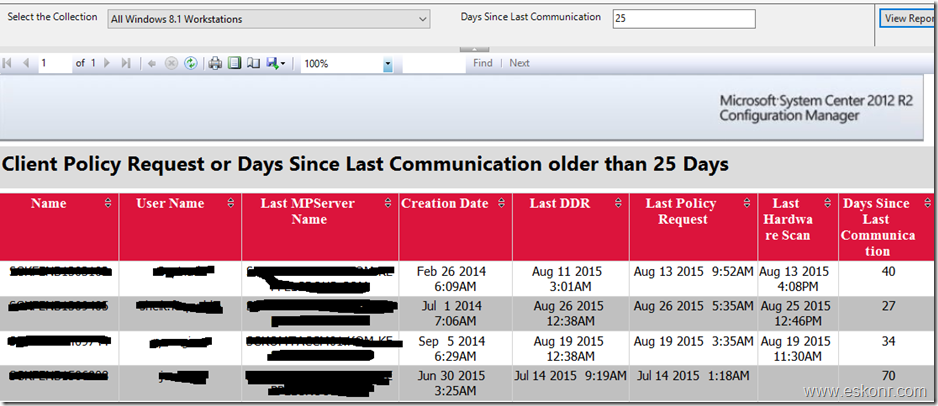Click current page number field
938x406 pixels.
(x=55, y=63)
